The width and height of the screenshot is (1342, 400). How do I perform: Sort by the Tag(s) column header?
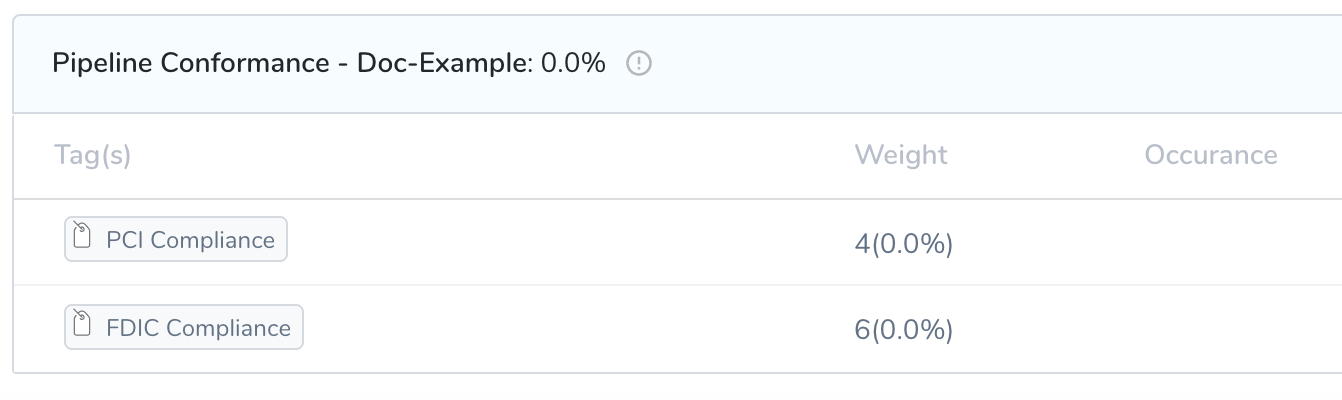click(92, 155)
